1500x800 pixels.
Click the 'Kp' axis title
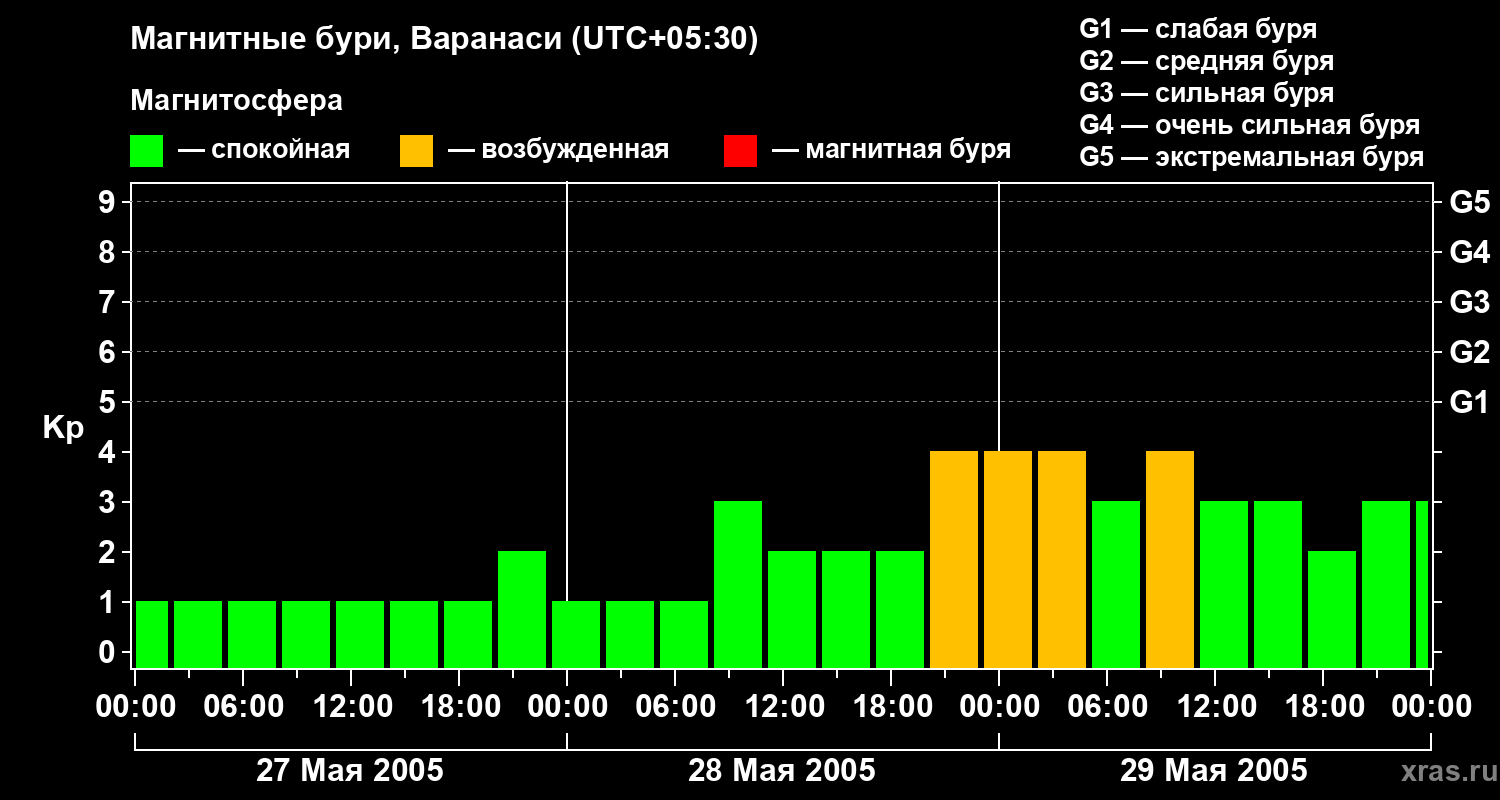(x=63, y=428)
